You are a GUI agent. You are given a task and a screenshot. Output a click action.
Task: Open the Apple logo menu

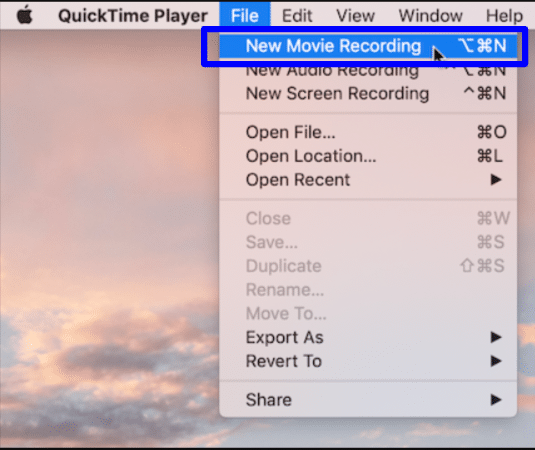pos(25,15)
